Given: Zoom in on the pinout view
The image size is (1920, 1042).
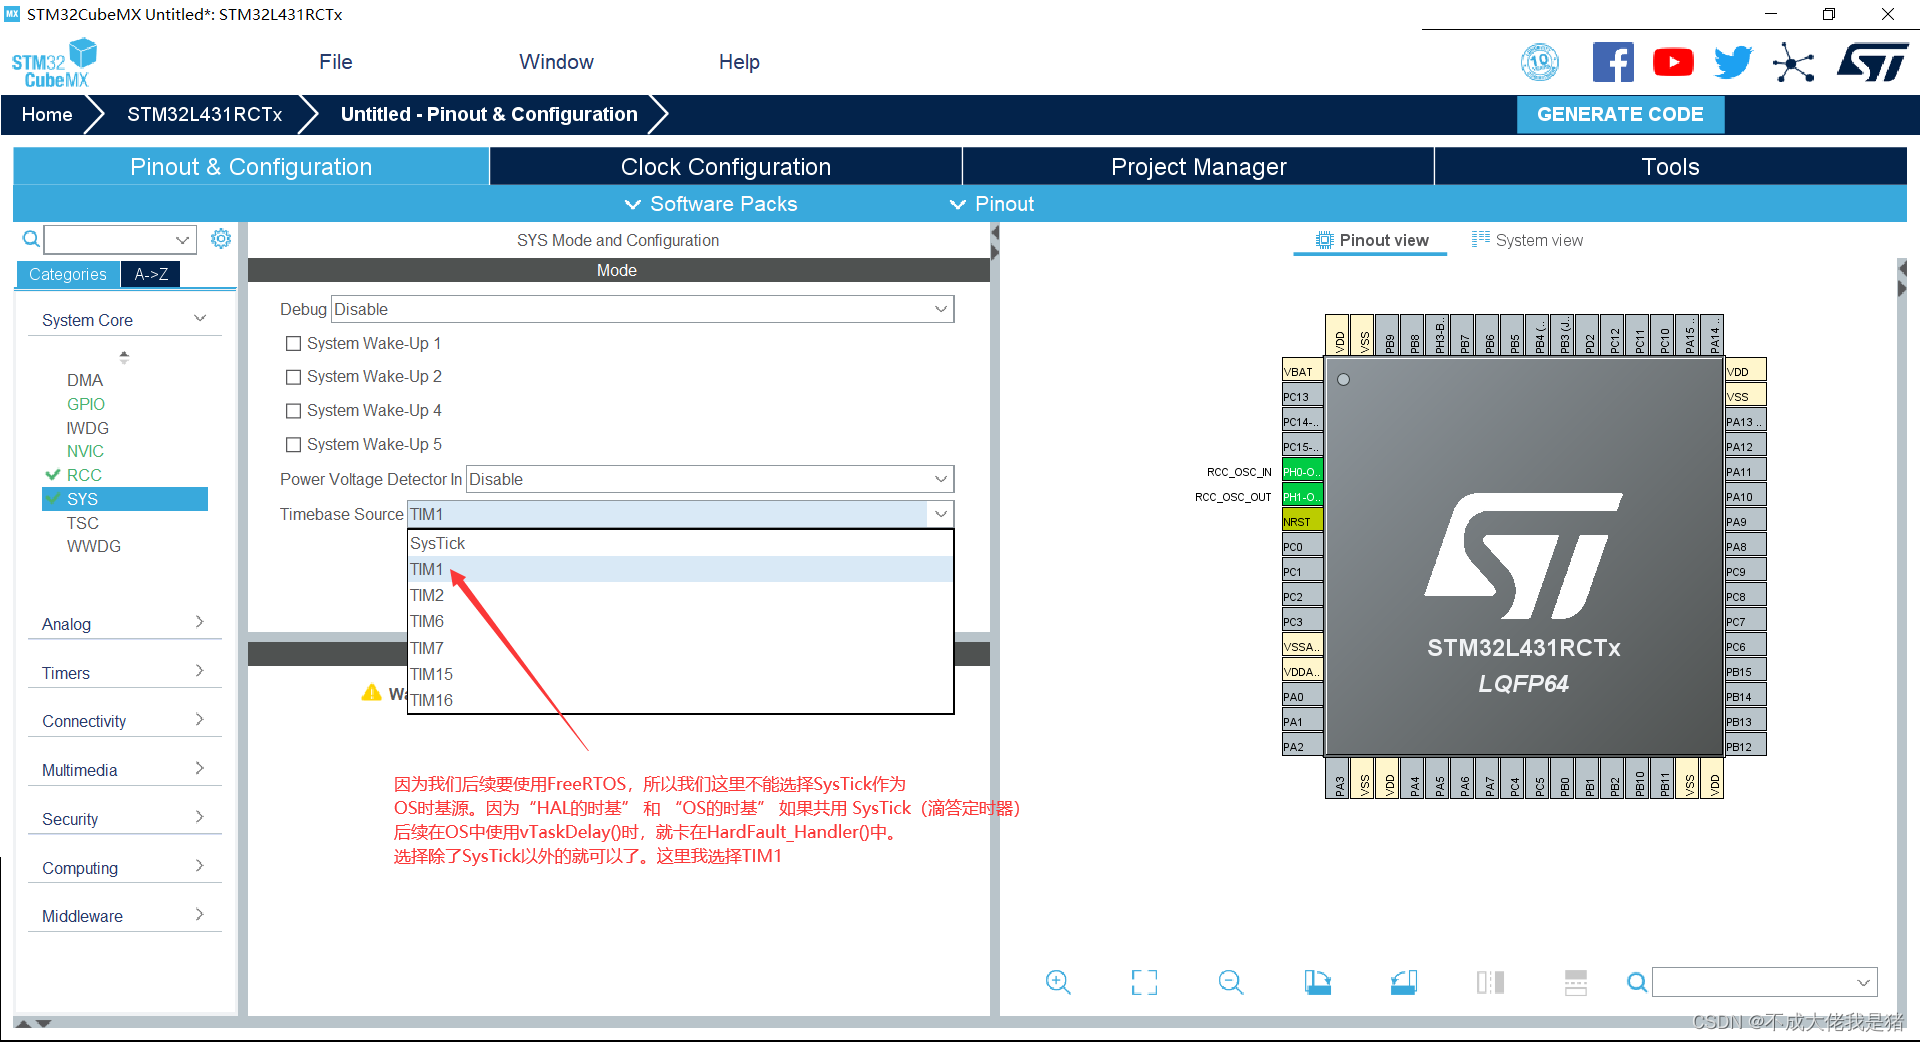Looking at the screenshot, I should [1058, 982].
